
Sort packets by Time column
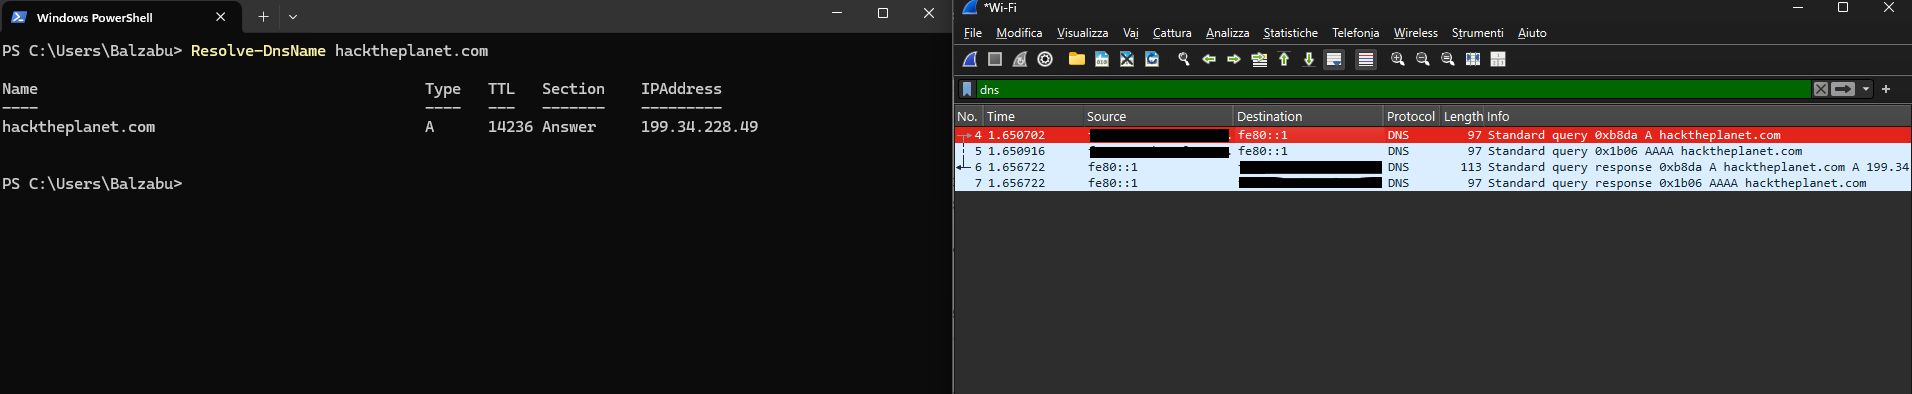point(1033,116)
